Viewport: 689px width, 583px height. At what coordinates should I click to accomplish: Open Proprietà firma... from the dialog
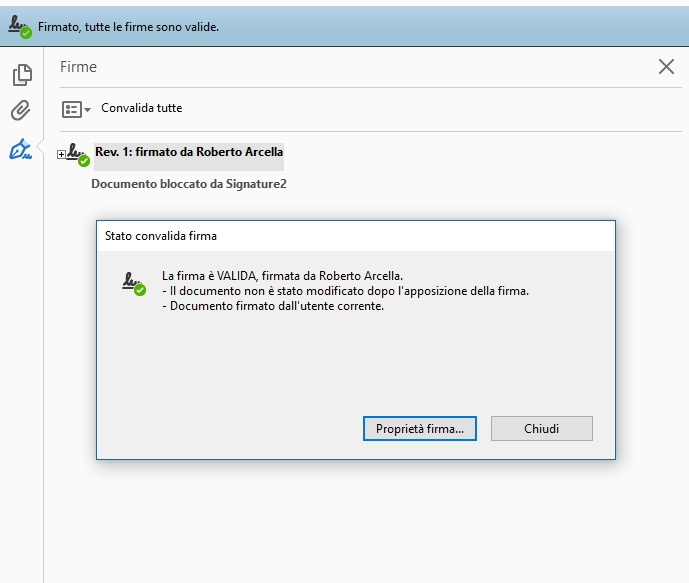click(x=419, y=429)
